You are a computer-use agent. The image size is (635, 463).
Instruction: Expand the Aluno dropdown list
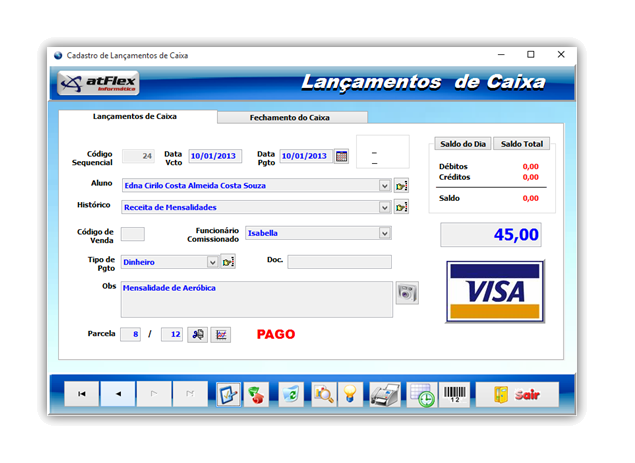385,185
